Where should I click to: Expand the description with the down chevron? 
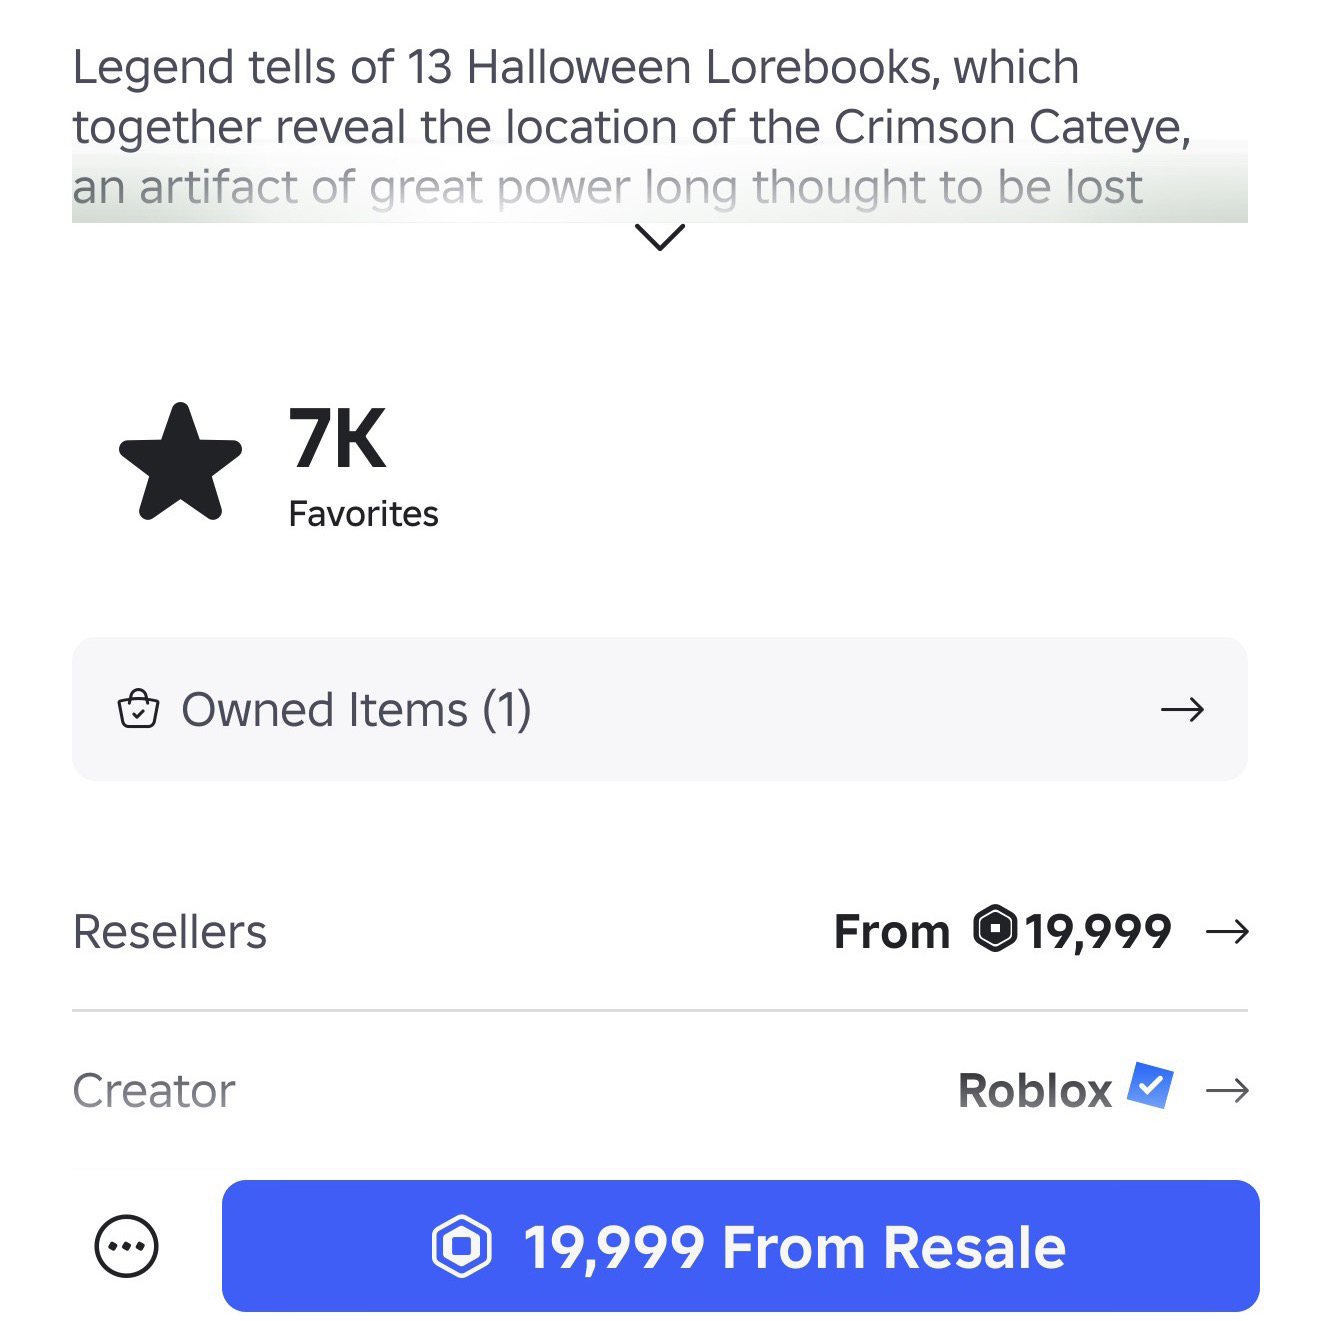pos(659,237)
